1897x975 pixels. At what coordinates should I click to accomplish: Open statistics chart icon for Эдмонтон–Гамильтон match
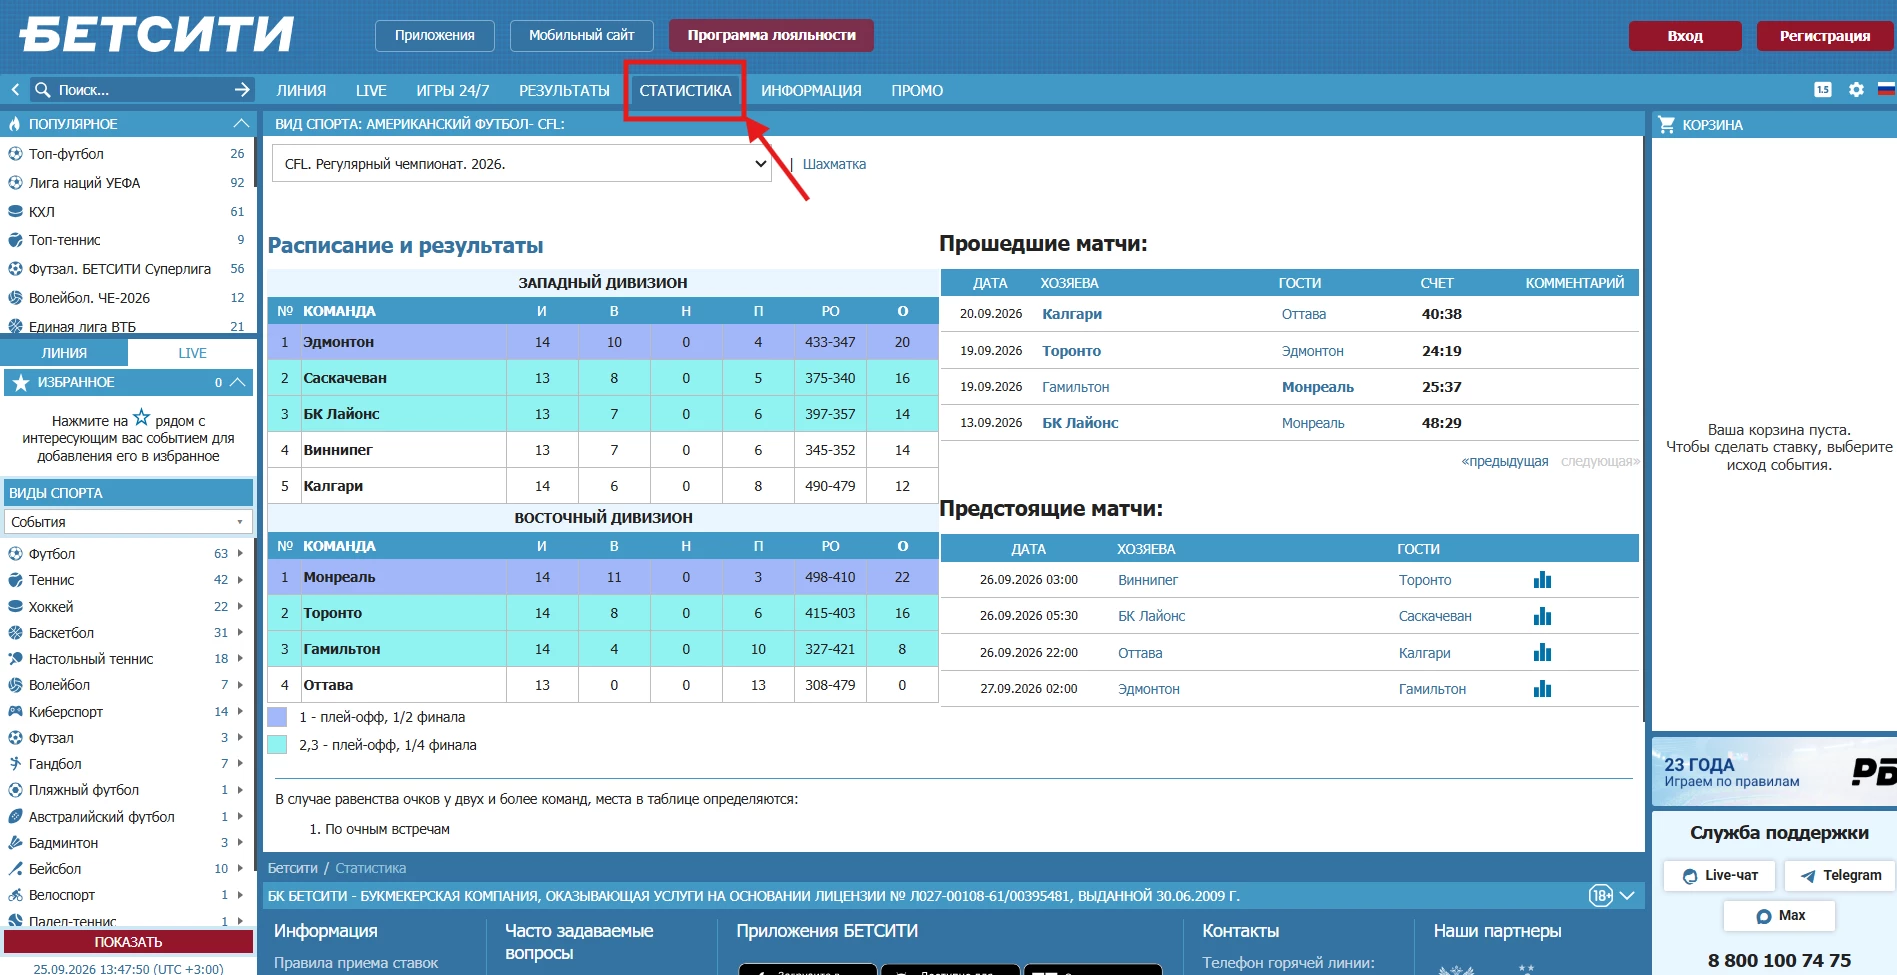(x=1542, y=689)
